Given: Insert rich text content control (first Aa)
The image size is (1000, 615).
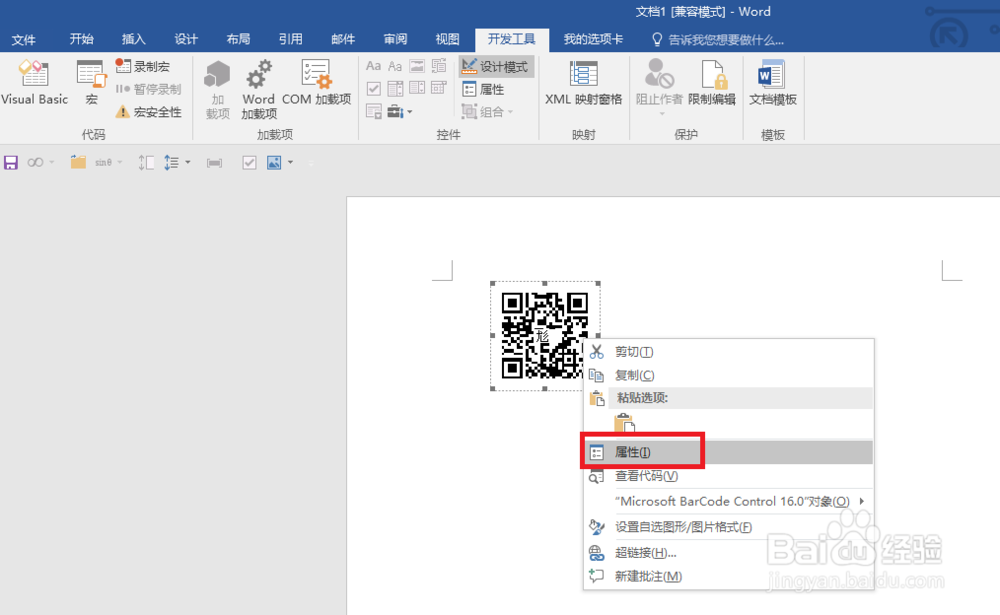Looking at the screenshot, I should (374, 66).
